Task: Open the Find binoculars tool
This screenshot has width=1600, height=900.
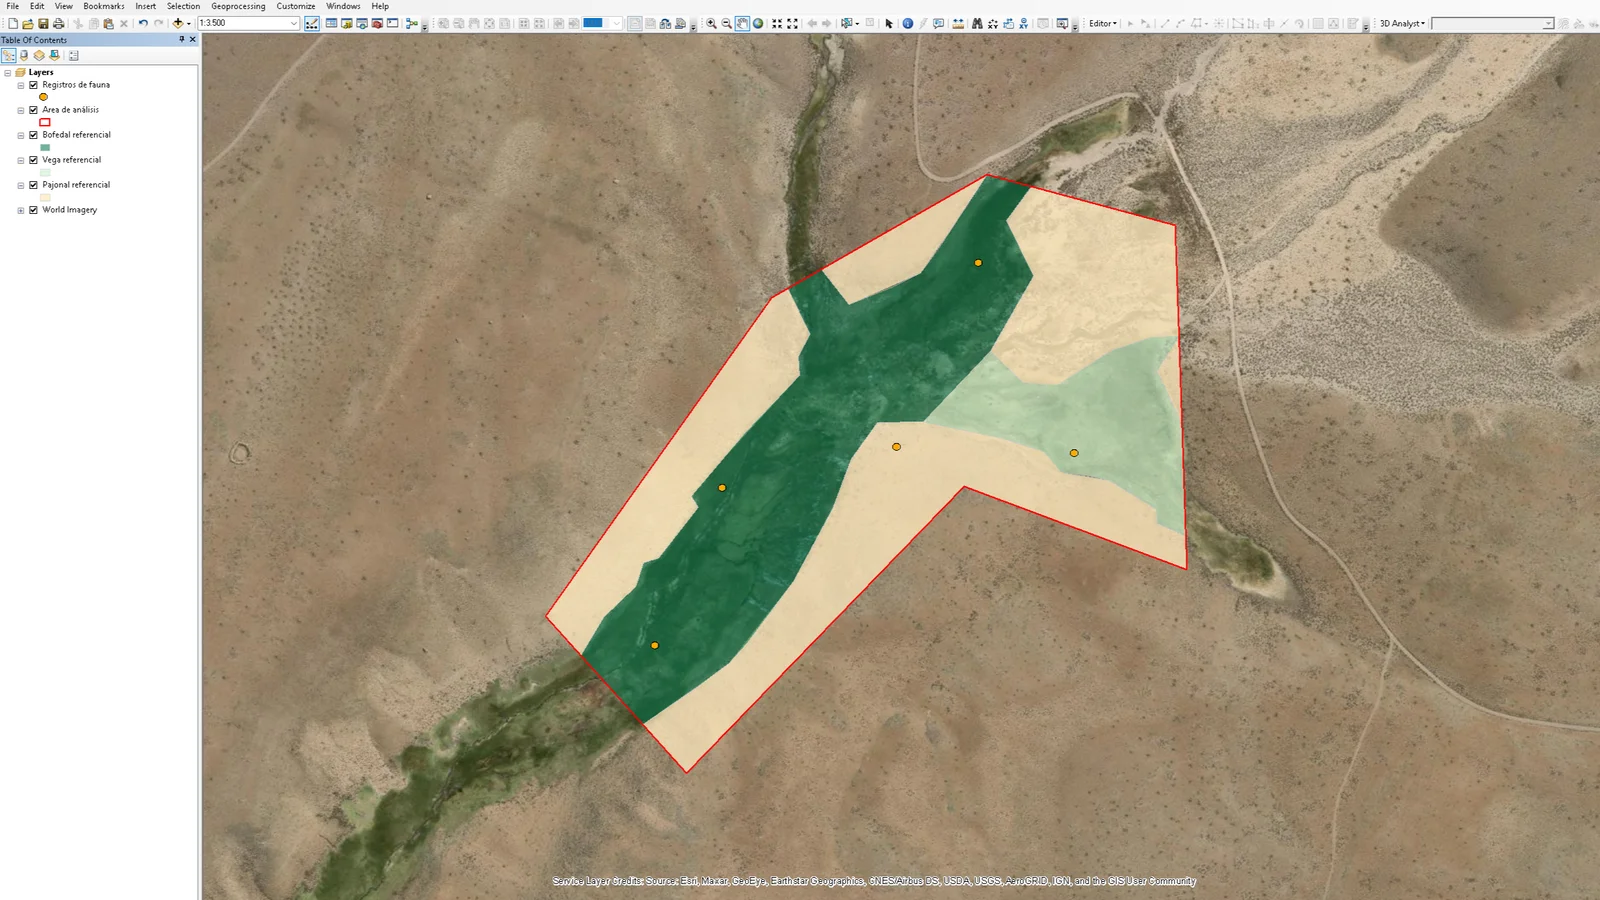Action: click(x=977, y=23)
